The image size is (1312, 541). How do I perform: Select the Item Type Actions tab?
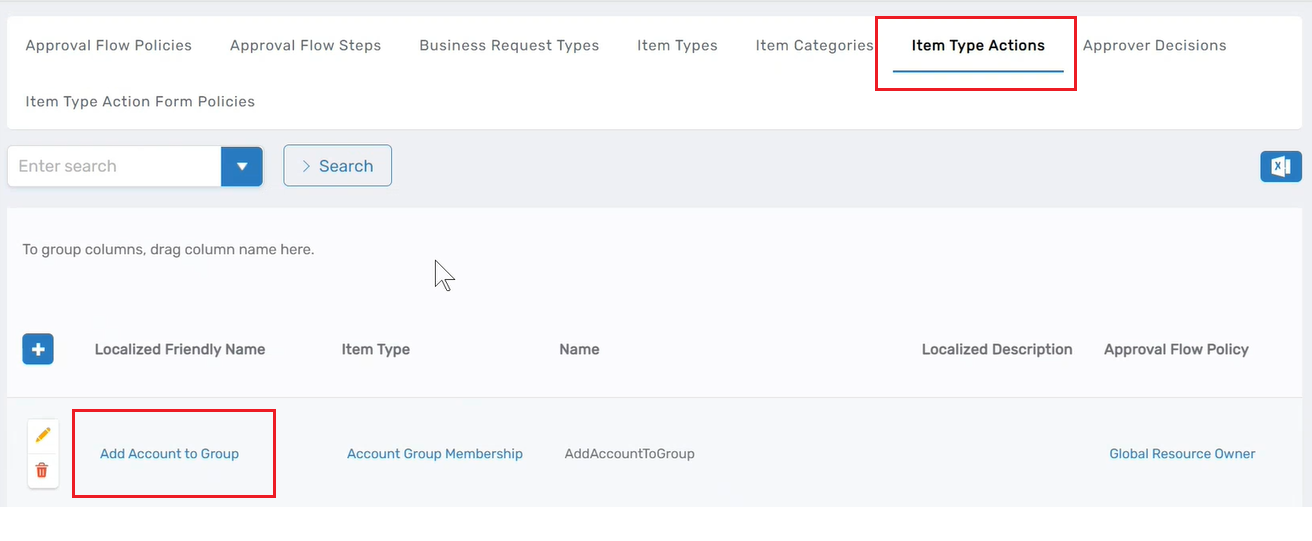978,45
